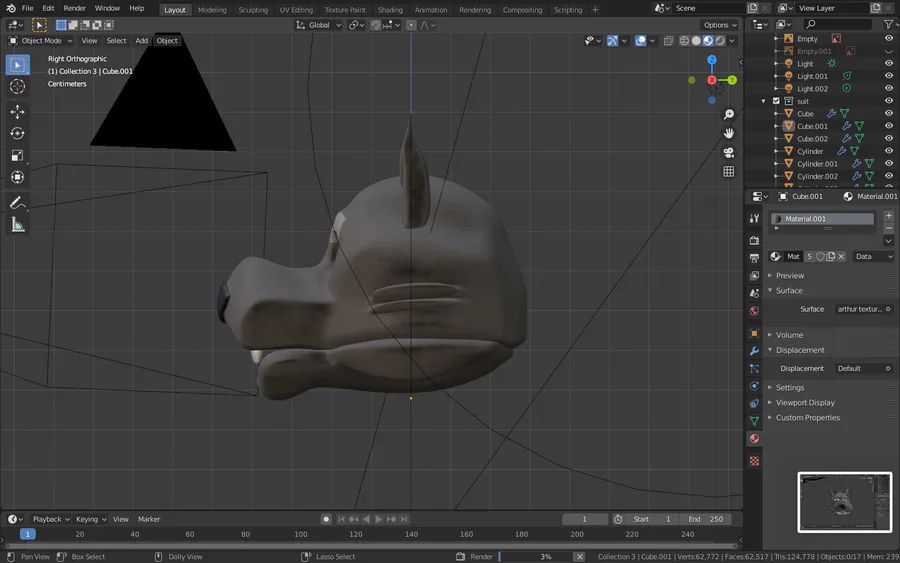Screen dimensions: 900x563
Task: Hide the Light object in outliner
Action: pos(889,64)
